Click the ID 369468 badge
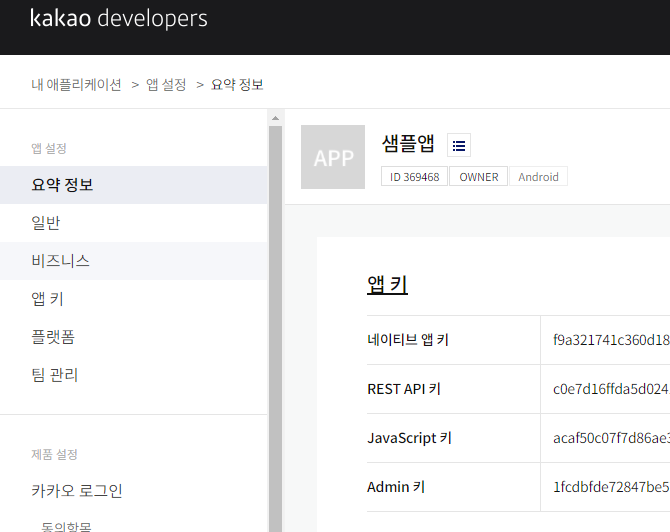This screenshot has height=532, width=670. pos(414,176)
